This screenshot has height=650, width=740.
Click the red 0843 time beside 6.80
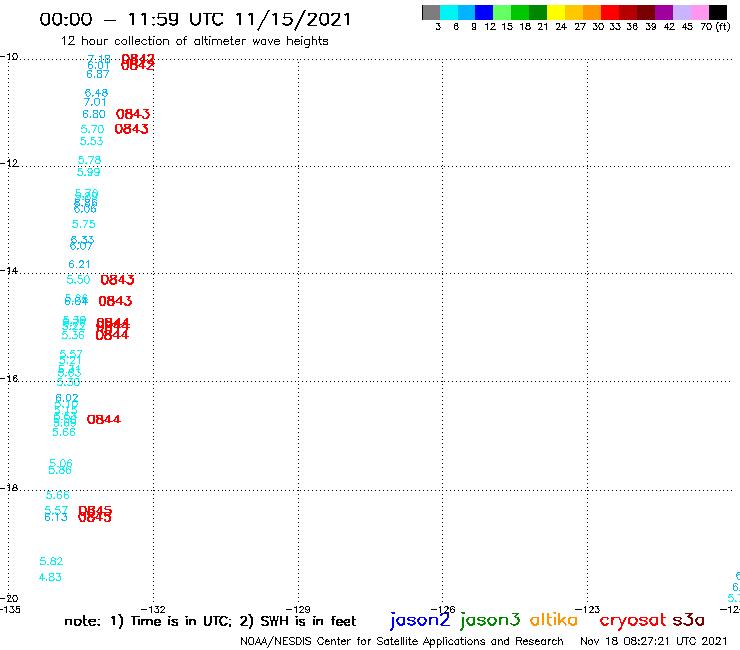pos(133,114)
